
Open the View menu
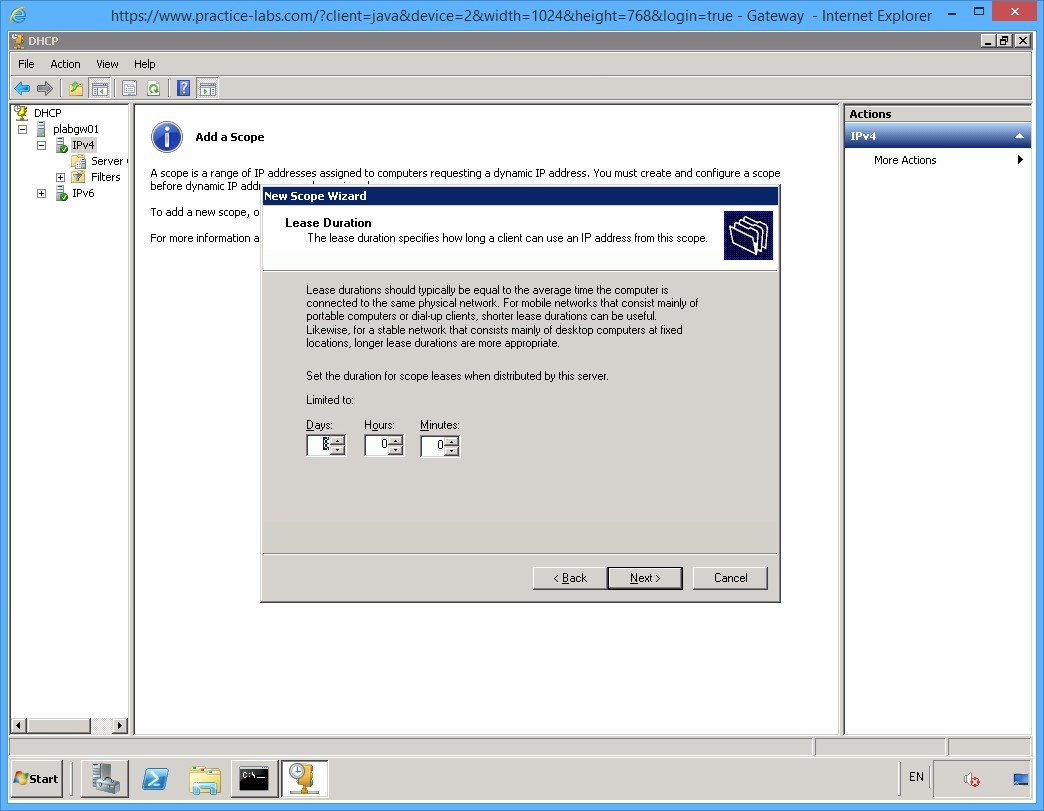106,63
